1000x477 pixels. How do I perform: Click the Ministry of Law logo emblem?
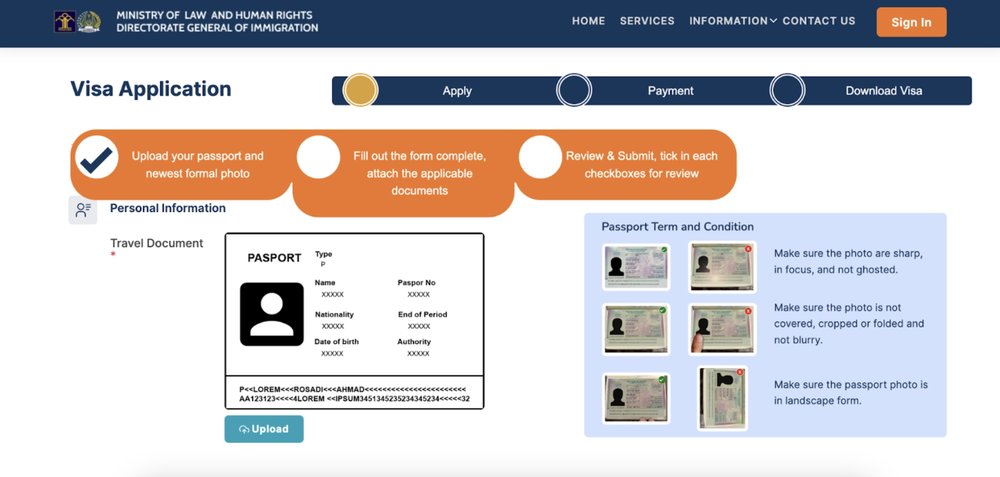coord(66,22)
